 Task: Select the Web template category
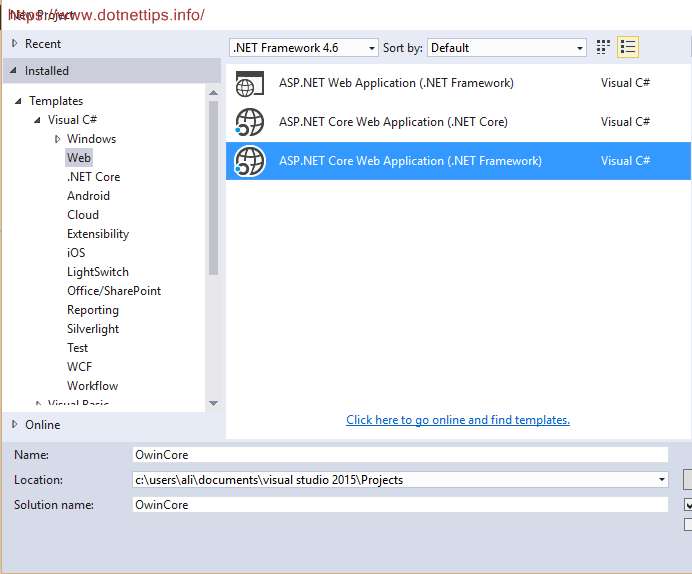79,158
